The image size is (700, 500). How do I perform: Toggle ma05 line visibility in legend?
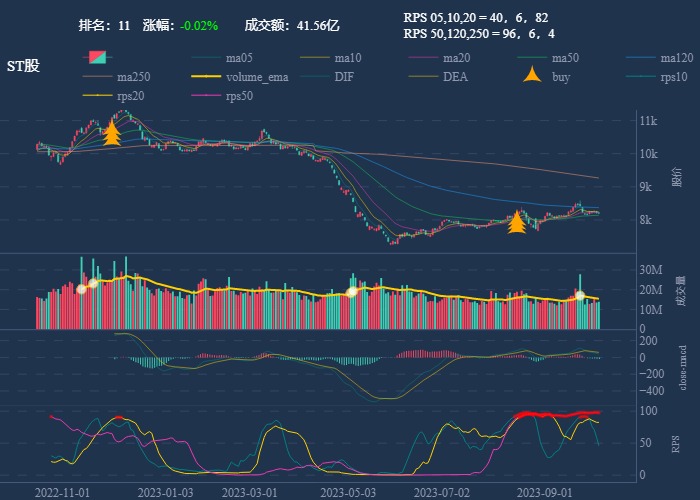pyautogui.click(x=238, y=58)
